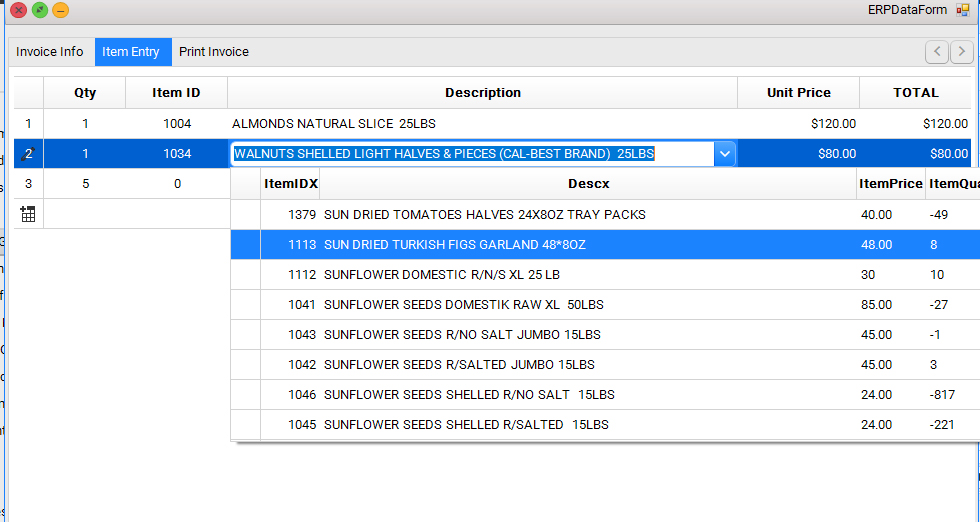Click item price 85.00

pos(876,304)
